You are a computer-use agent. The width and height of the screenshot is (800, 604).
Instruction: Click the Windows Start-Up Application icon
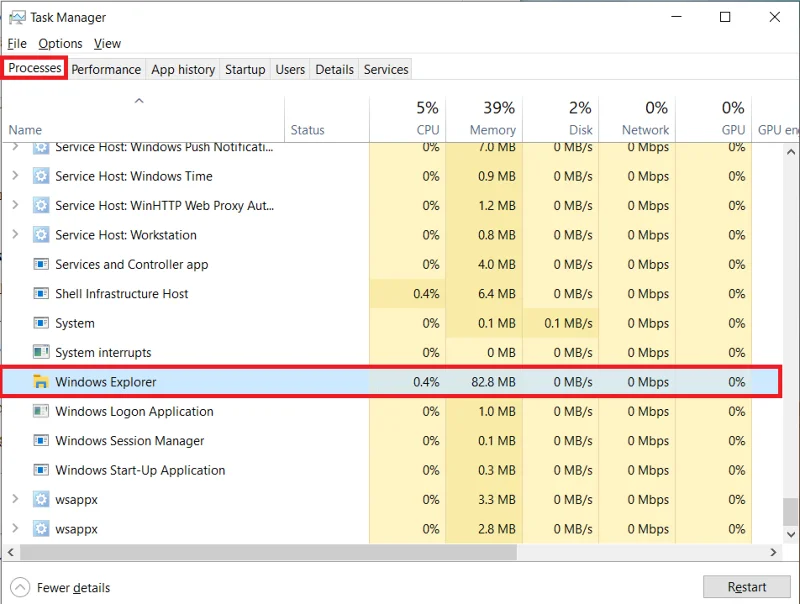pos(41,470)
